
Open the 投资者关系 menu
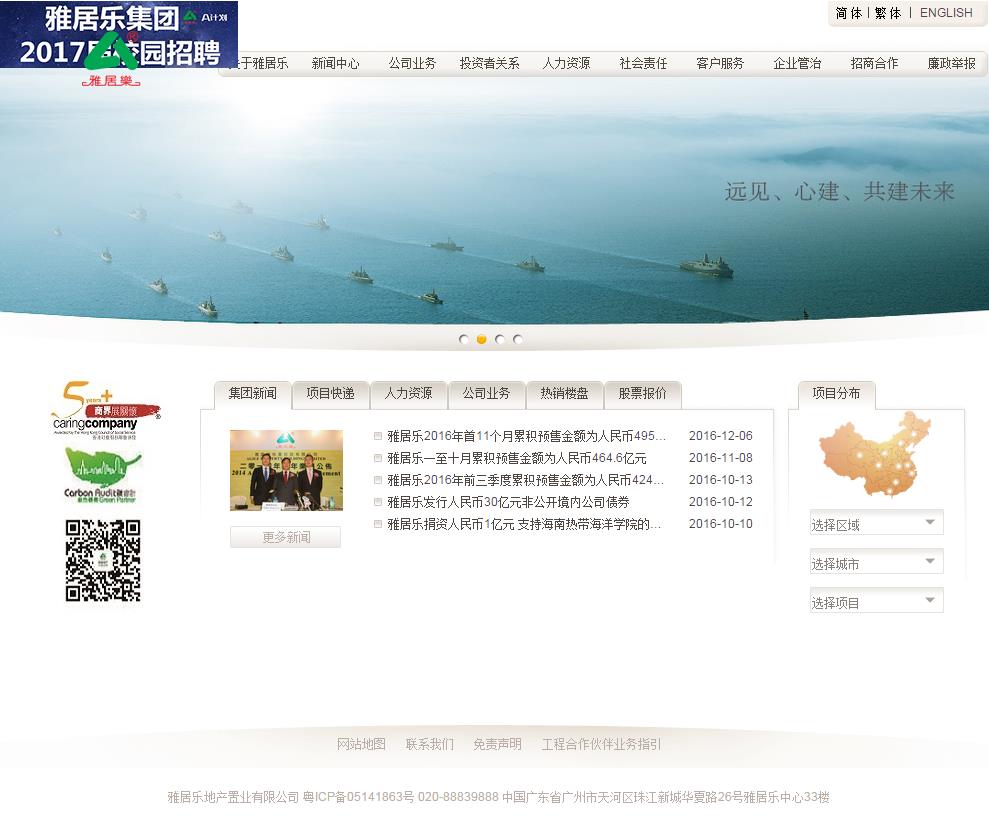[x=489, y=63]
